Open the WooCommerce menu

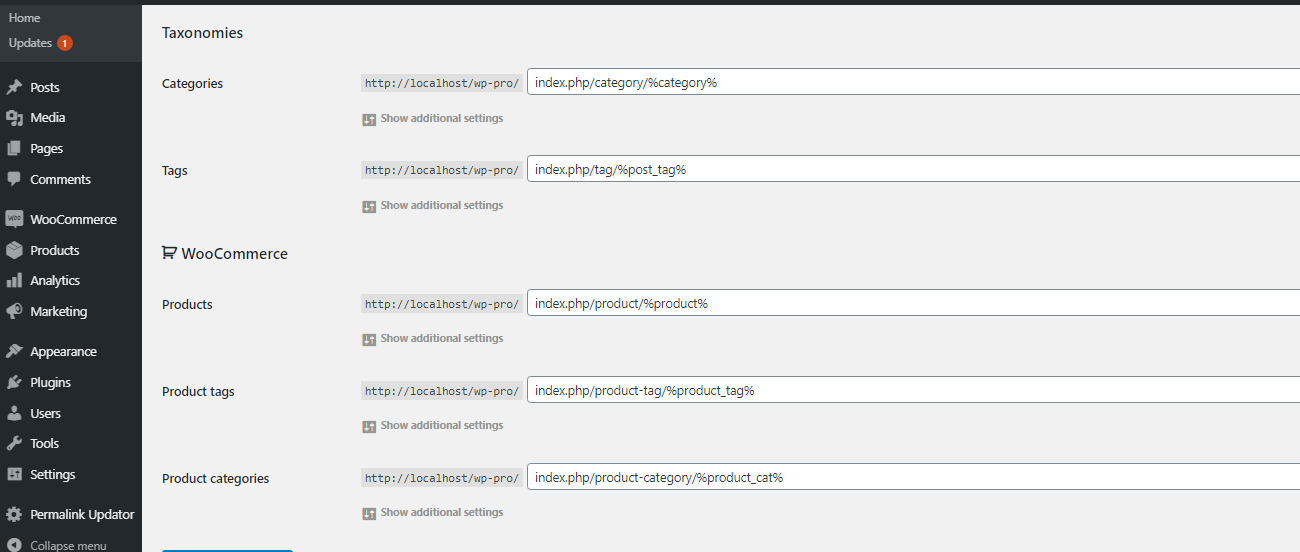[71, 220]
